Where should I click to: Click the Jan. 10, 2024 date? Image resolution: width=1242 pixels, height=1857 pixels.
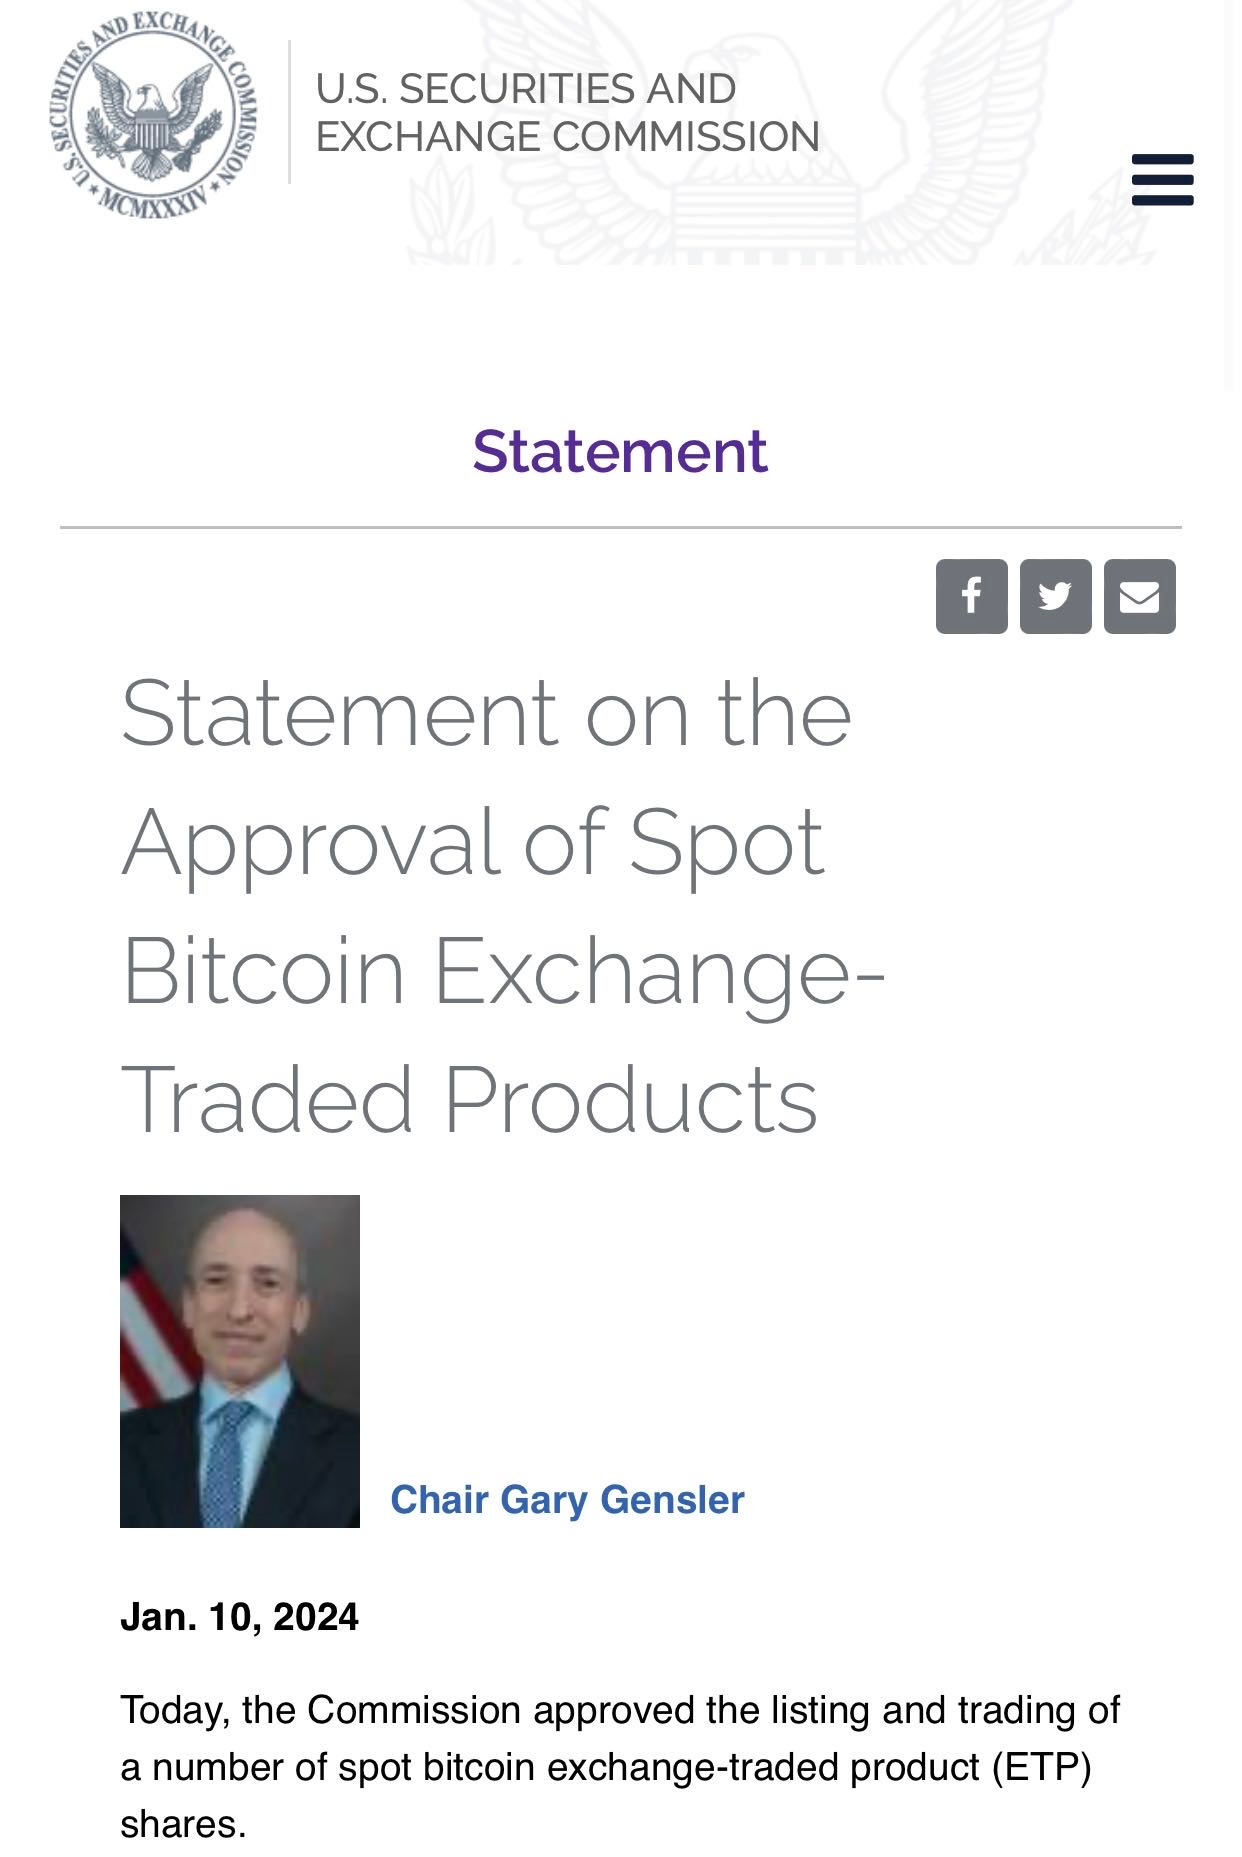[x=239, y=1617]
